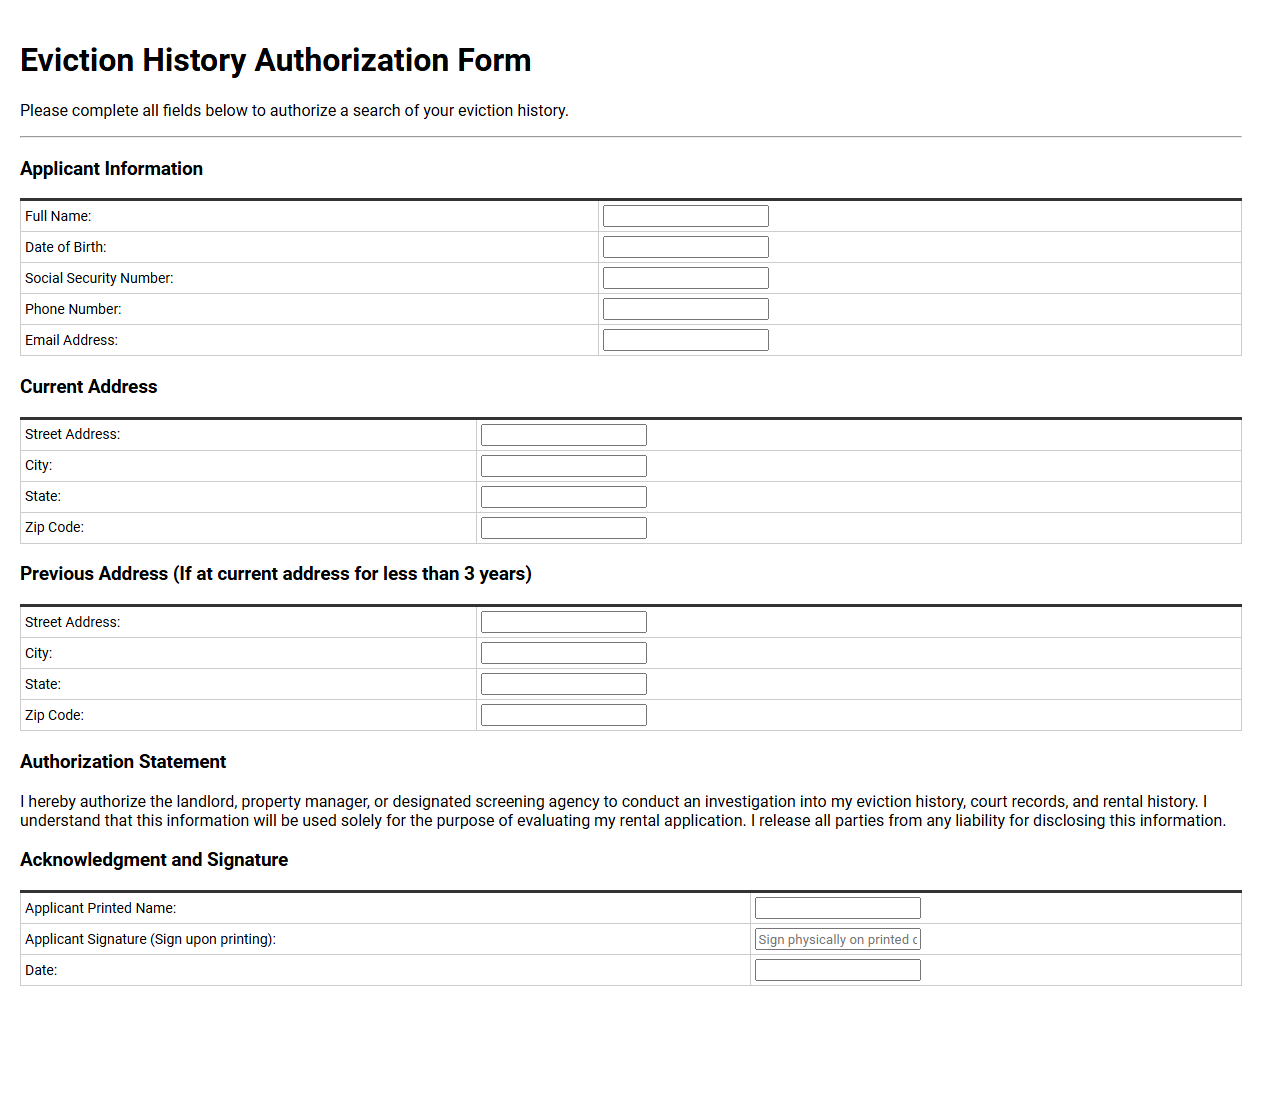
Task: Click the Phone Number input box
Action: pos(686,309)
